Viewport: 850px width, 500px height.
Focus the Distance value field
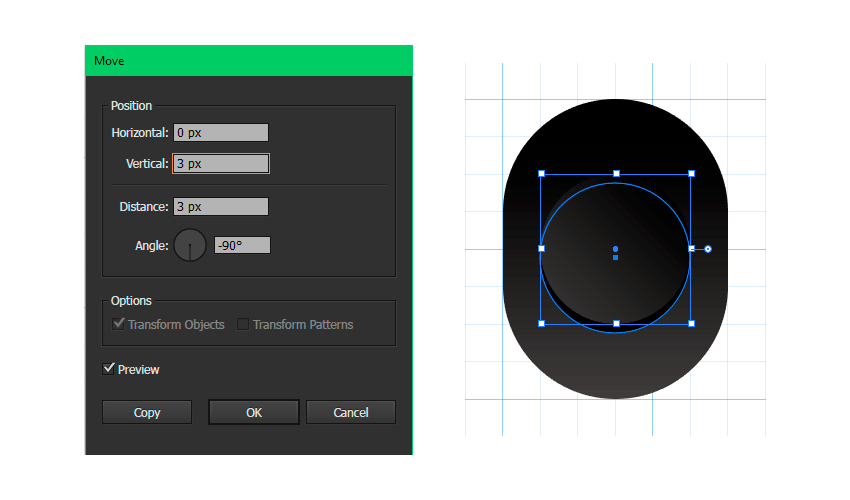(220, 207)
